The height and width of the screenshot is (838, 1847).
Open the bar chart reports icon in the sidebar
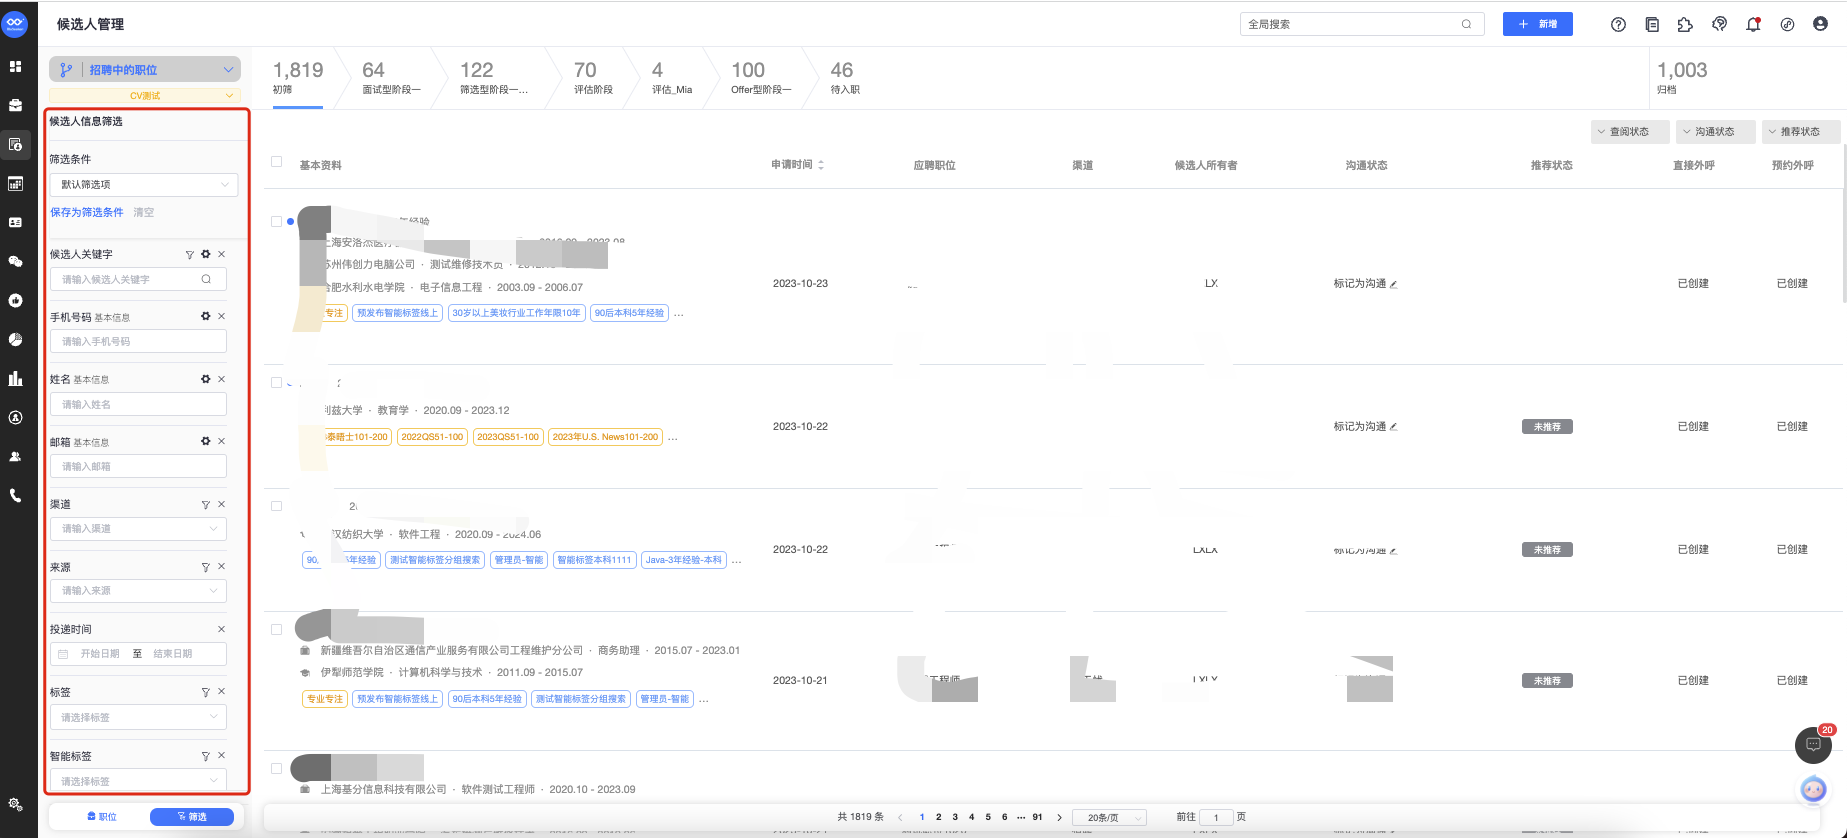pos(15,379)
